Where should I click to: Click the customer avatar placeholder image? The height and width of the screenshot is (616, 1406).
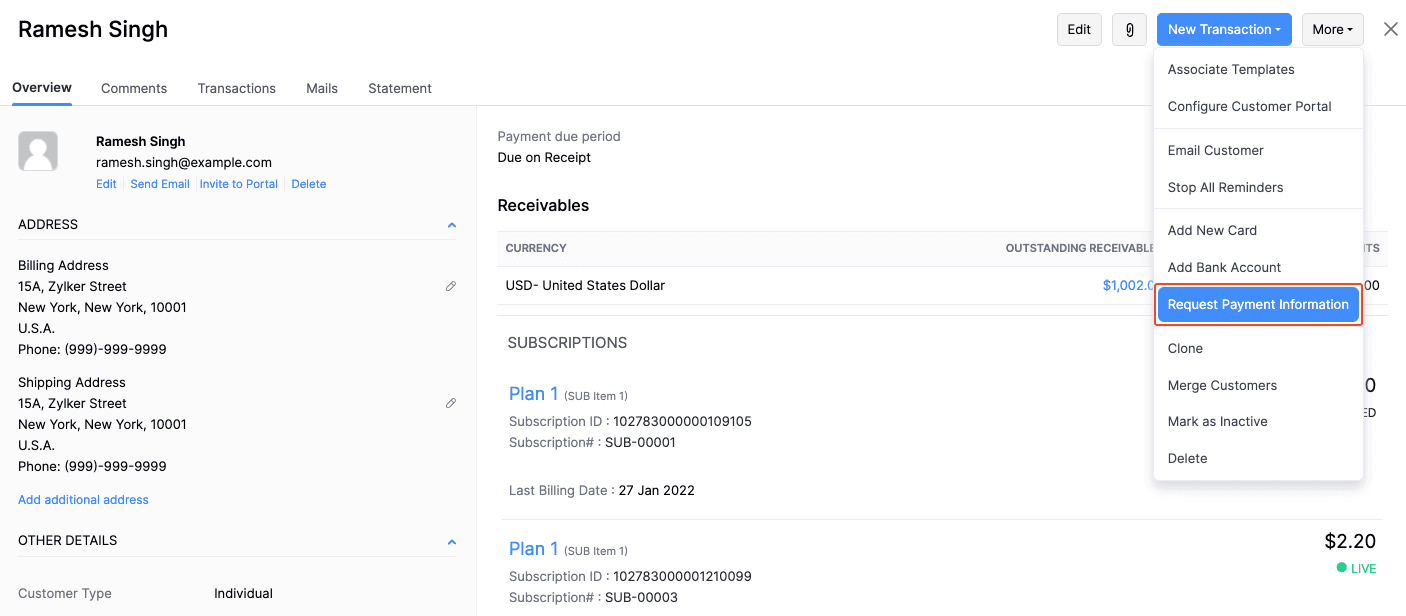click(x=37, y=150)
